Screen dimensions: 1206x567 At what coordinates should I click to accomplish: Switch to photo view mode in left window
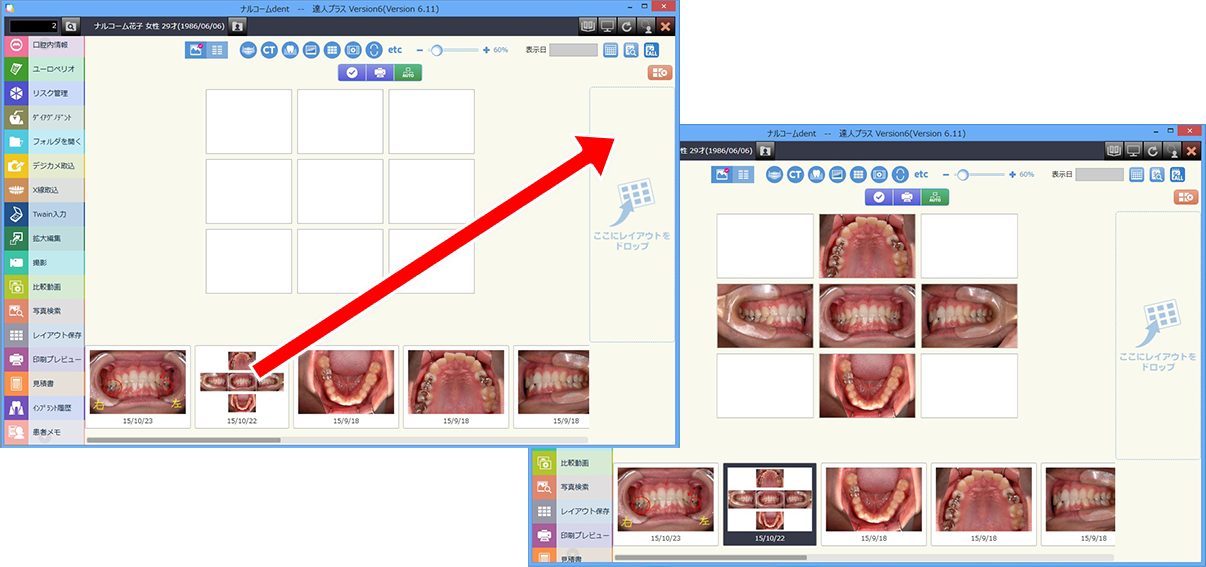(195, 49)
